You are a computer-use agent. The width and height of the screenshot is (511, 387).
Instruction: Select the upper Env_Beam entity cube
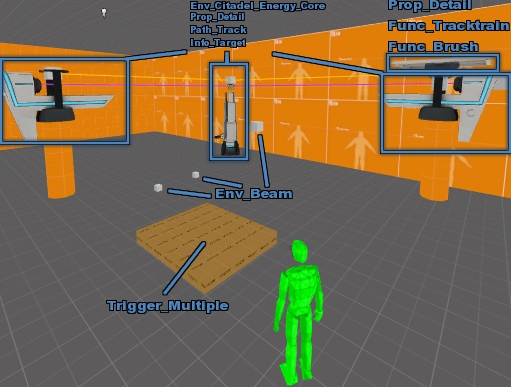point(196,175)
